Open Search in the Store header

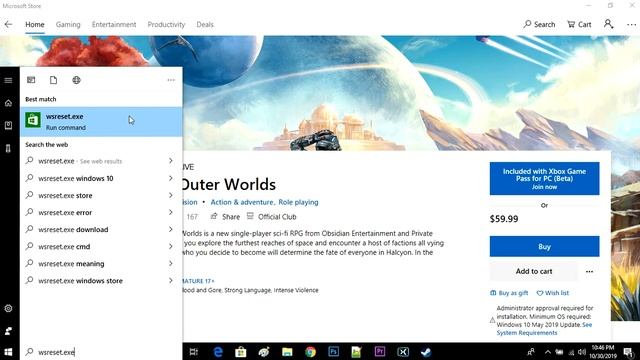pyautogui.click(x=539, y=24)
